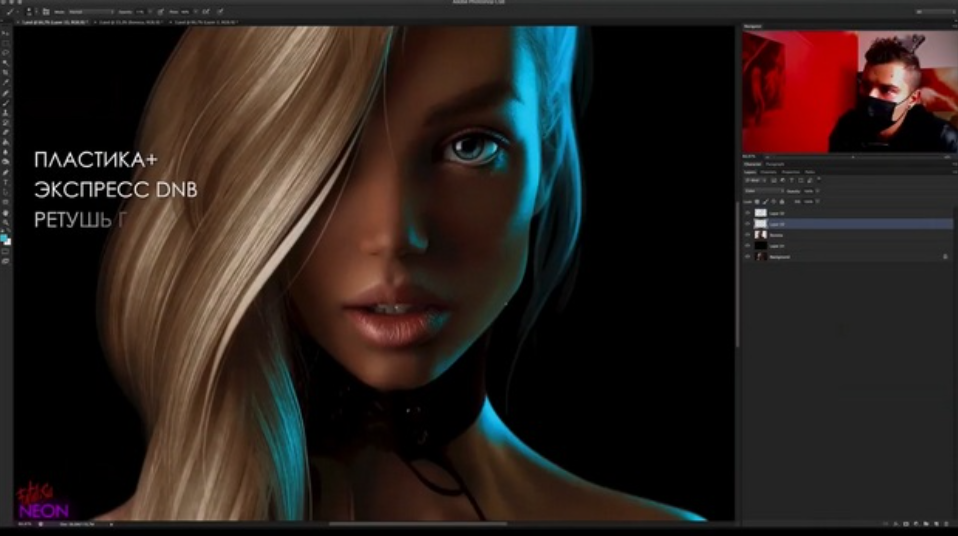Click the background color swatch
The width and height of the screenshot is (958, 536).
coord(9,242)
